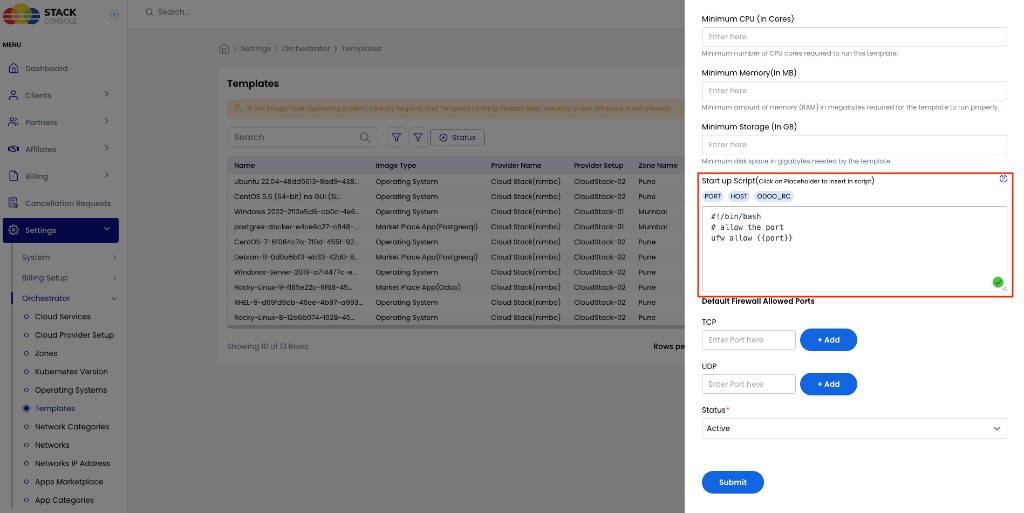
Task: Click the Partners people icon
Action: point(14,122)
